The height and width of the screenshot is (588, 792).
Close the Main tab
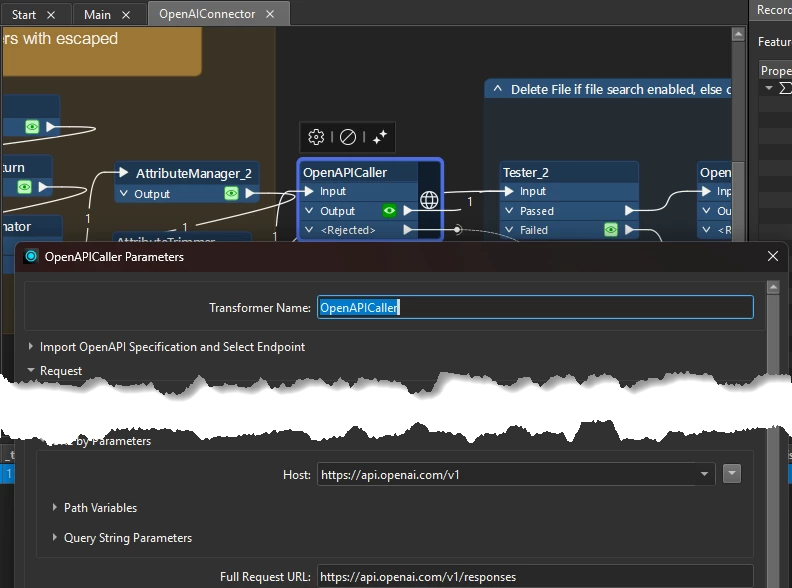point(126,15)
